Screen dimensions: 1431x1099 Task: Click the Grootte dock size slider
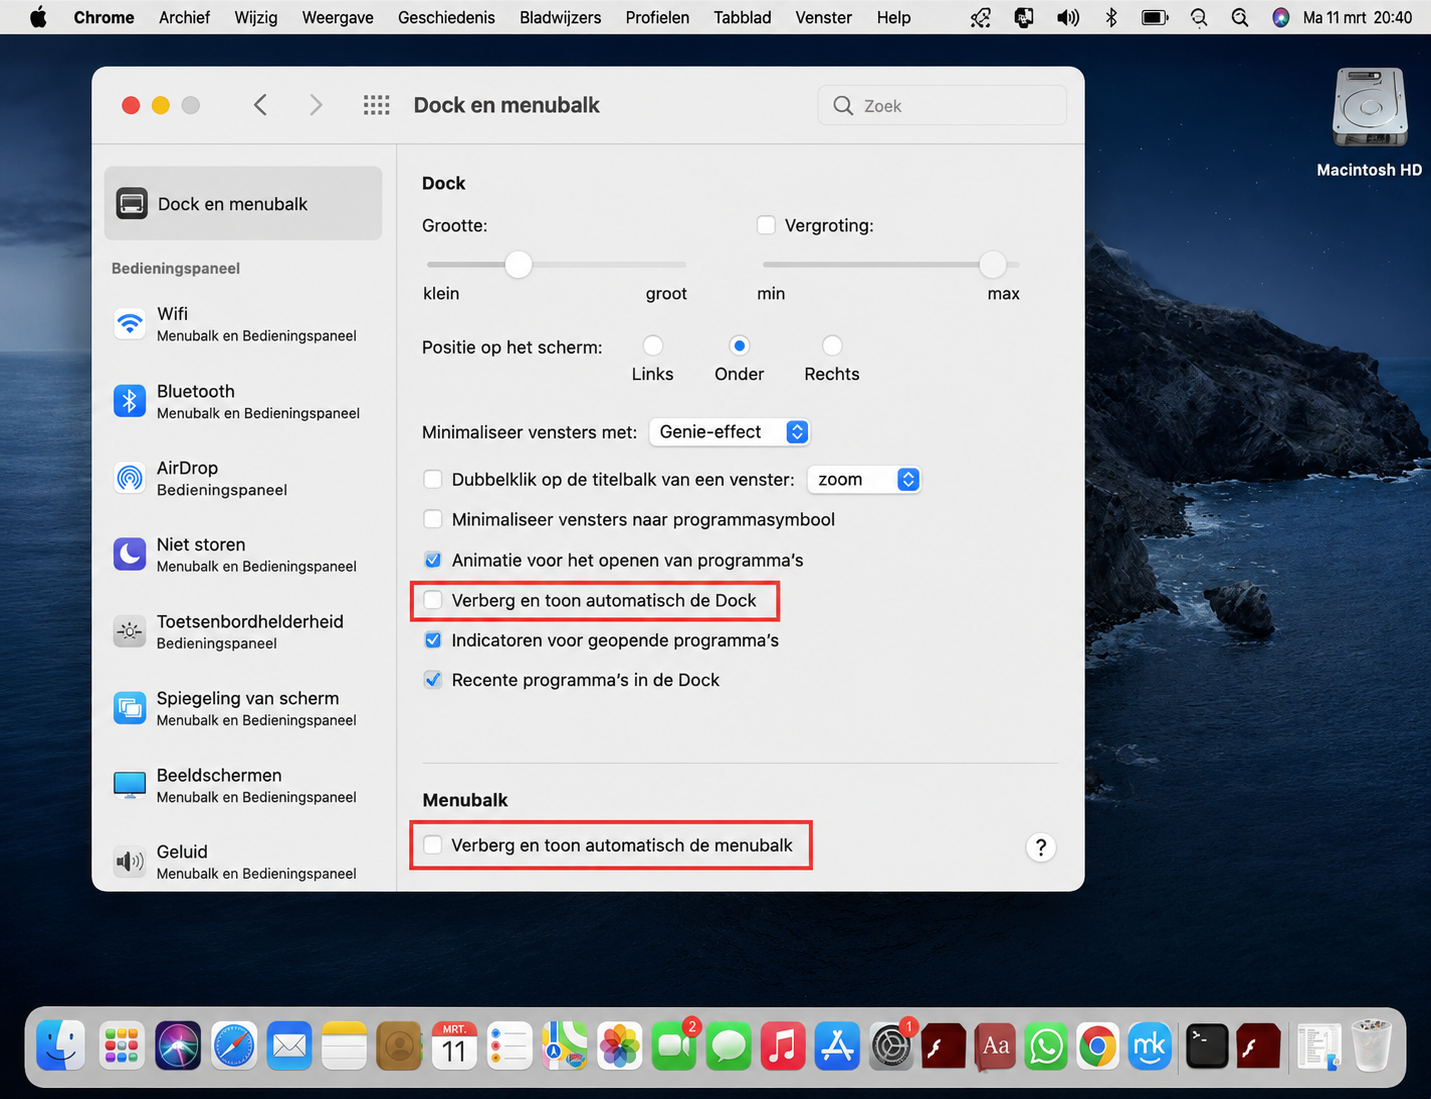coord(556,264)
